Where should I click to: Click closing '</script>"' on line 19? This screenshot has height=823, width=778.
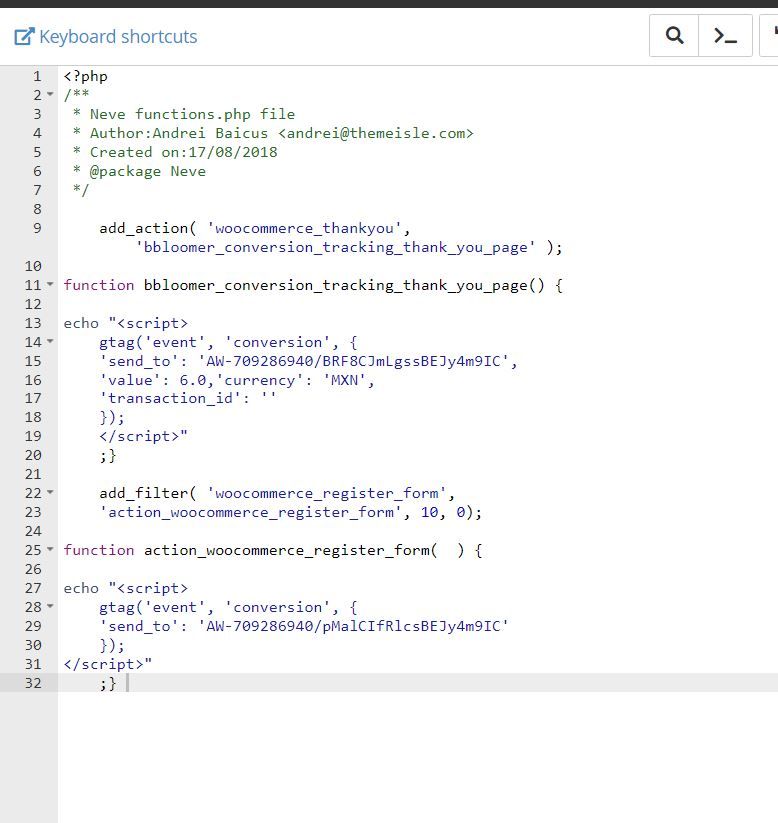pyautogui.click(x=143, y=436)
